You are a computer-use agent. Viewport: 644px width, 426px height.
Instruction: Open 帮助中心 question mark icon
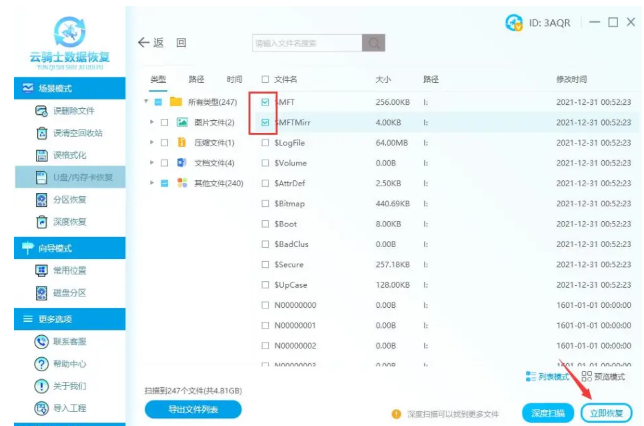42,364
